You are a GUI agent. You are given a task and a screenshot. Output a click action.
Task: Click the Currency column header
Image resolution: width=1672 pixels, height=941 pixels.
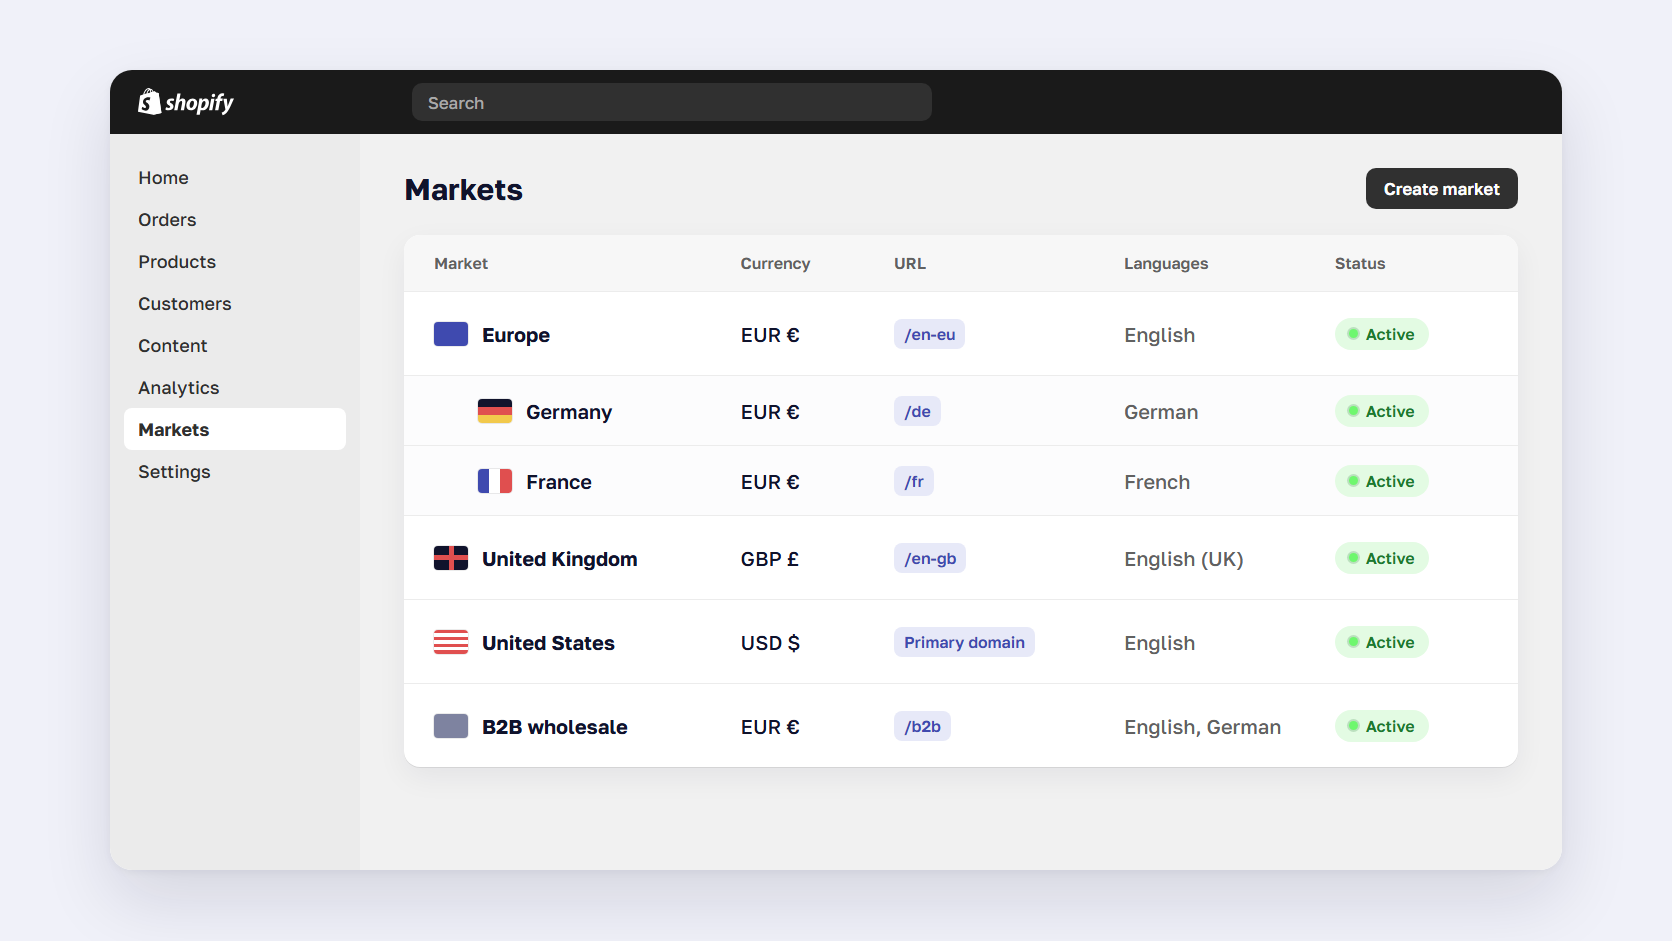(775, 264)
